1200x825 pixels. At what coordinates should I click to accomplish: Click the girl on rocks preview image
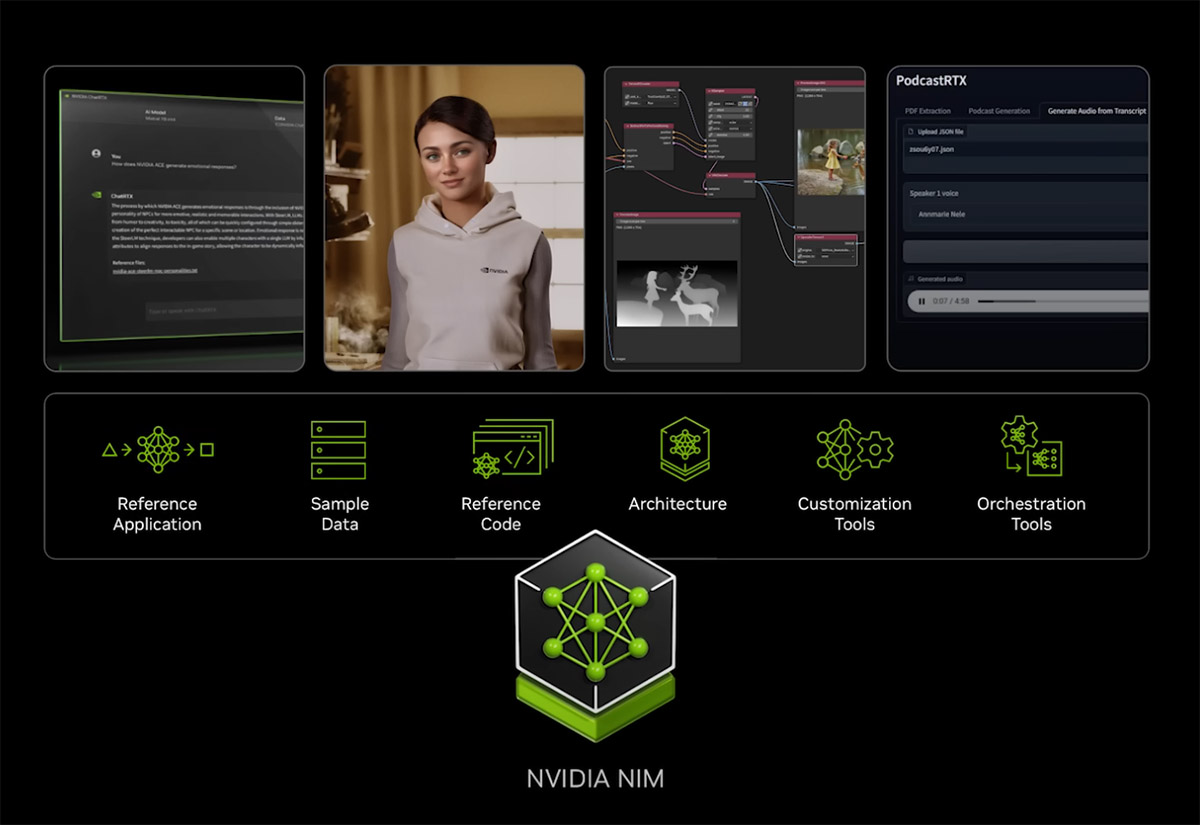point(831,161)
